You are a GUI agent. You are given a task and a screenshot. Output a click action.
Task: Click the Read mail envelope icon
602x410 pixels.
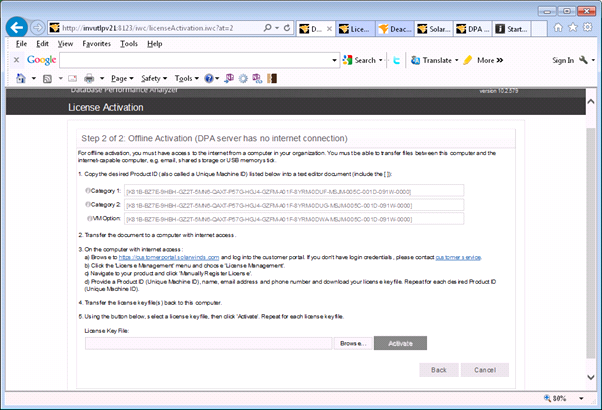(73, 79)
